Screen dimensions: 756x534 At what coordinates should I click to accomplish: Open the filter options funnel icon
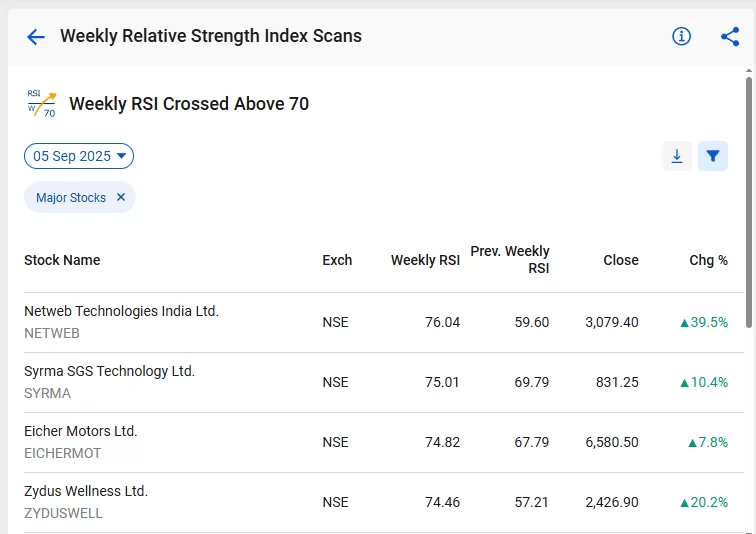pos(713,156)
